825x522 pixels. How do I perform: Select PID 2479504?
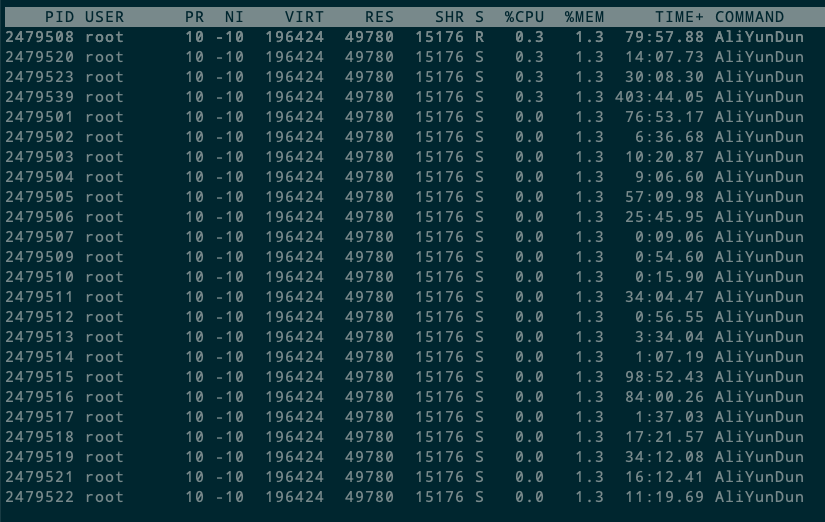39,177
